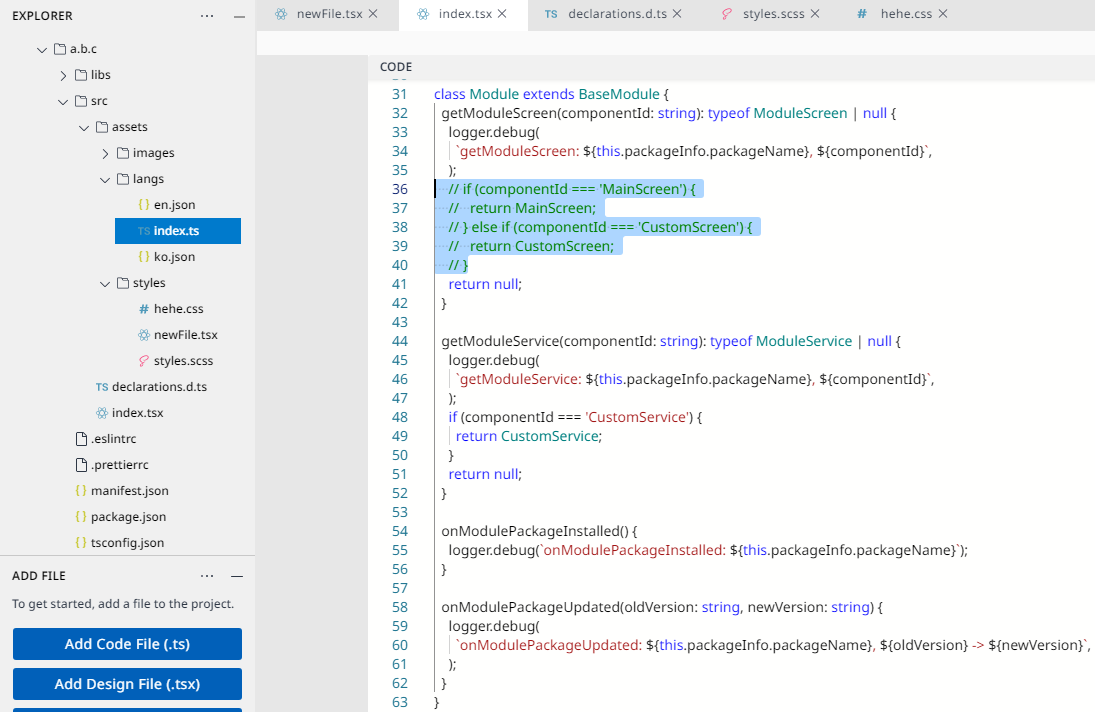The height and width of the screenshot is (712, 1095).
Task: Click the file icon beside .eslintrc
Action: coord(81,439)
